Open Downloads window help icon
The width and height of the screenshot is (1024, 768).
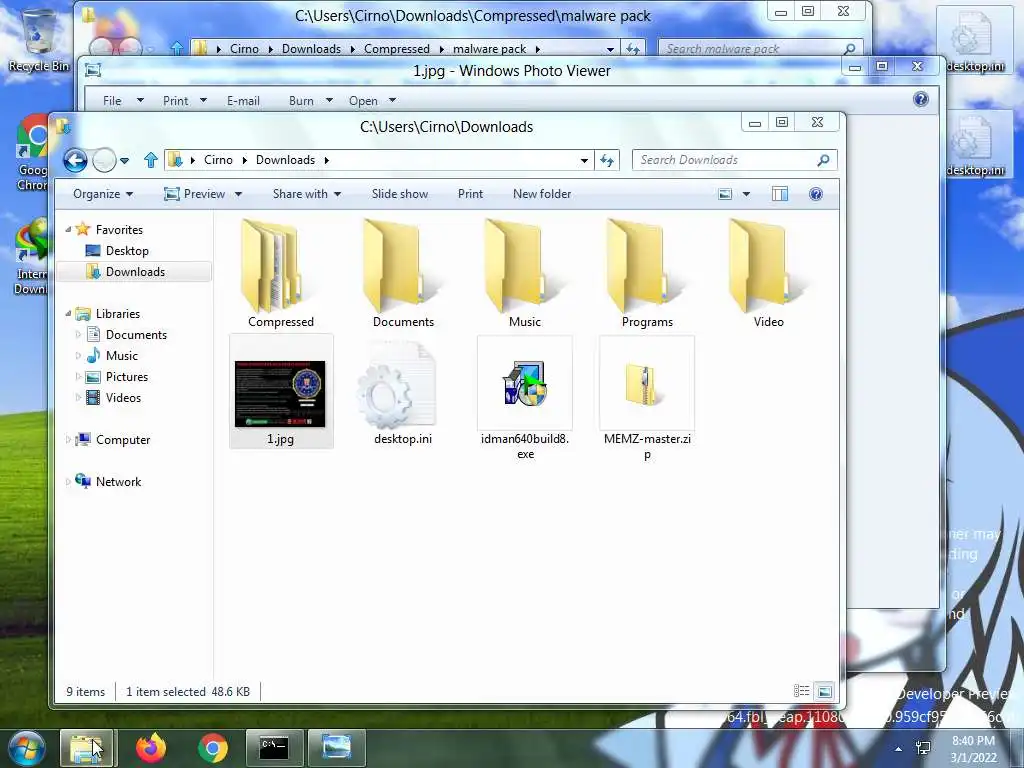tap(816, 194)
